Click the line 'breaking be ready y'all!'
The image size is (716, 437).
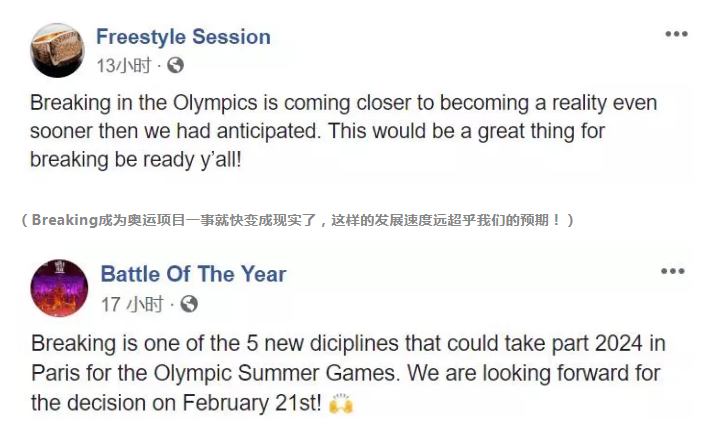pyautogui.click(x=136, y=160)
